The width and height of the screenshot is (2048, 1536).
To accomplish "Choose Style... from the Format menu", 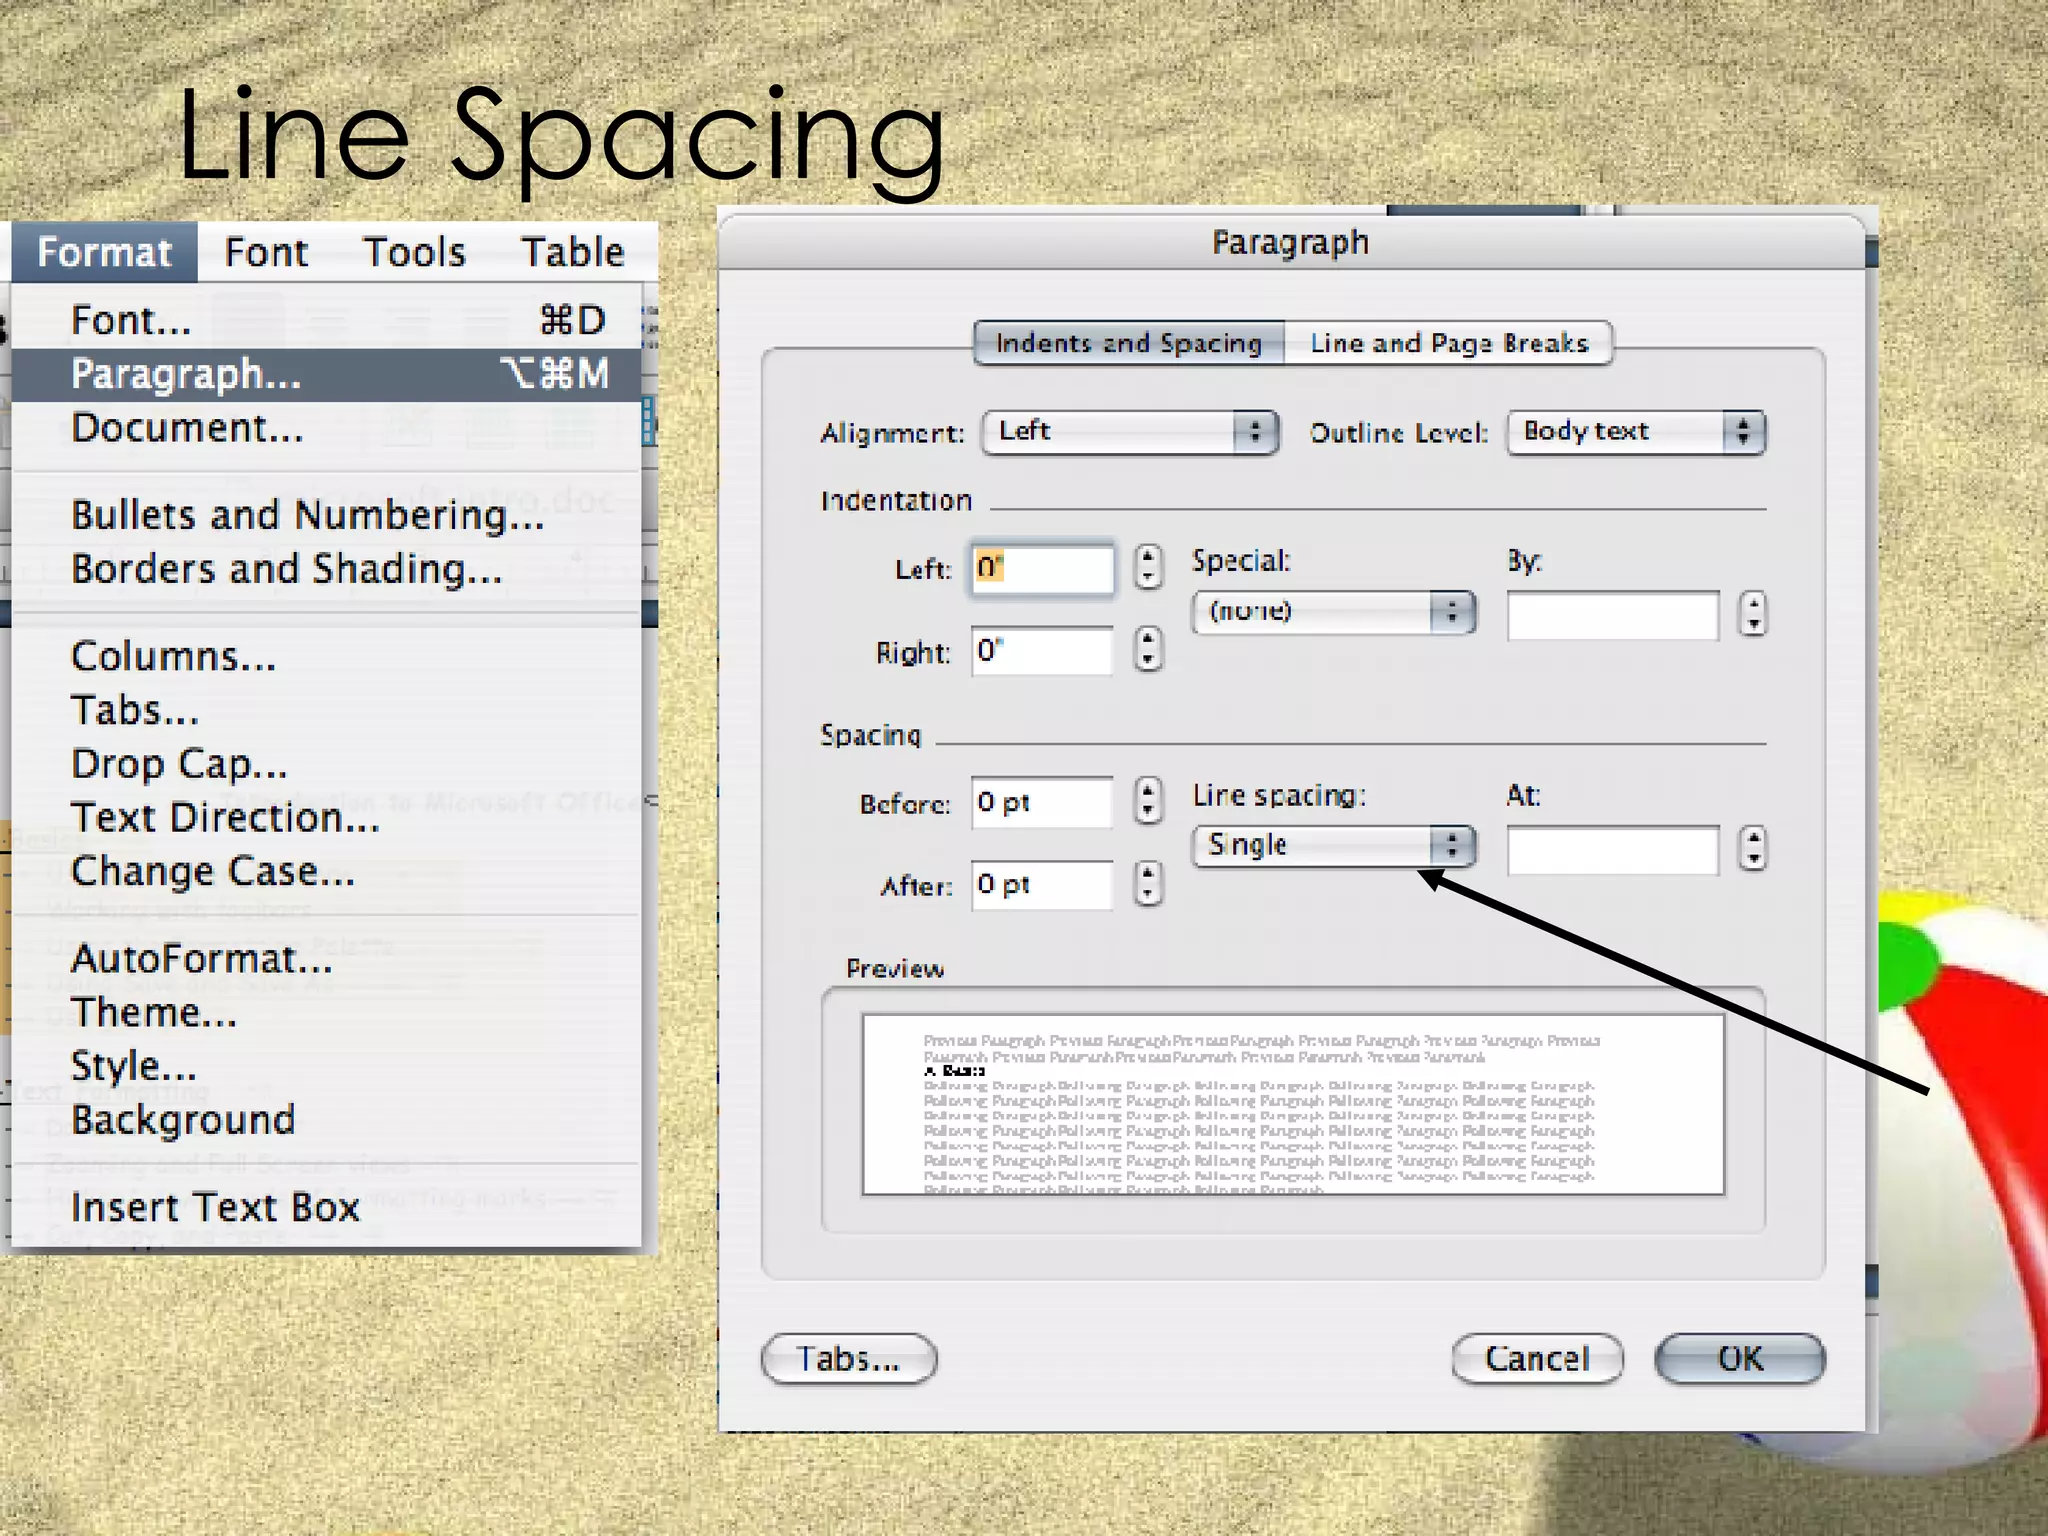I will (326, 1066).
